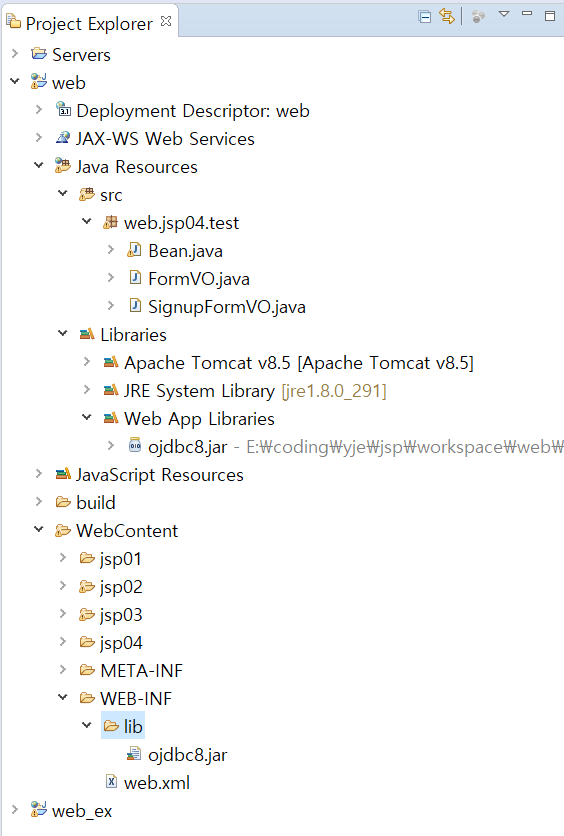Click the META-INF folder icon
The height and width of the screenshot is (836, 564).
coord(87,670)
